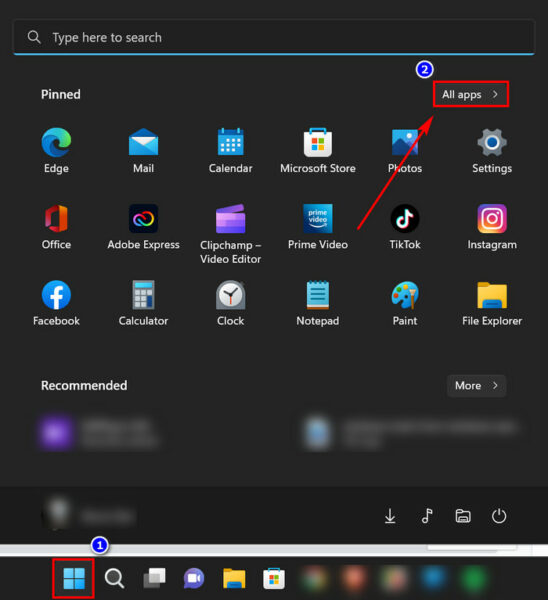Open File Explorer from the taskbar
This screenshot has height=600, width=548.
click(x=234, y=578)
